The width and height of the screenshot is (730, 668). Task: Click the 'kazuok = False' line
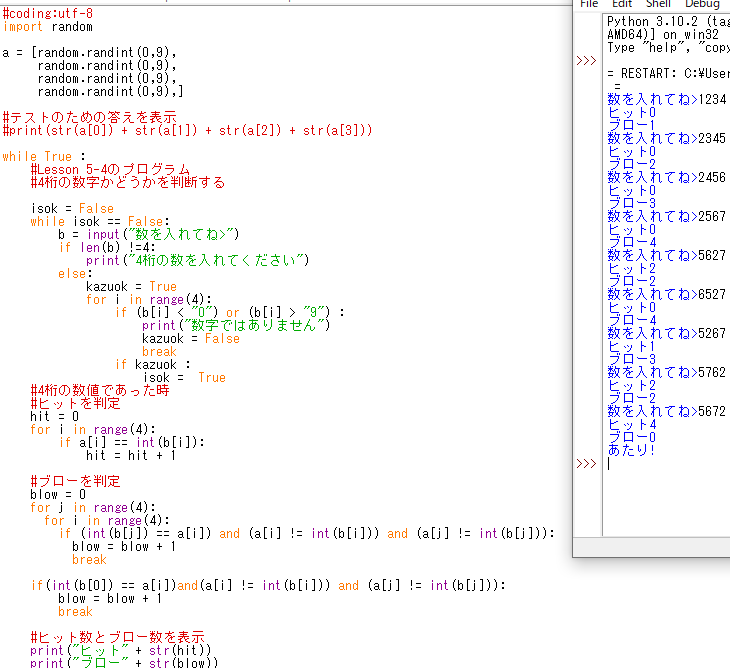tap(191, 338)
